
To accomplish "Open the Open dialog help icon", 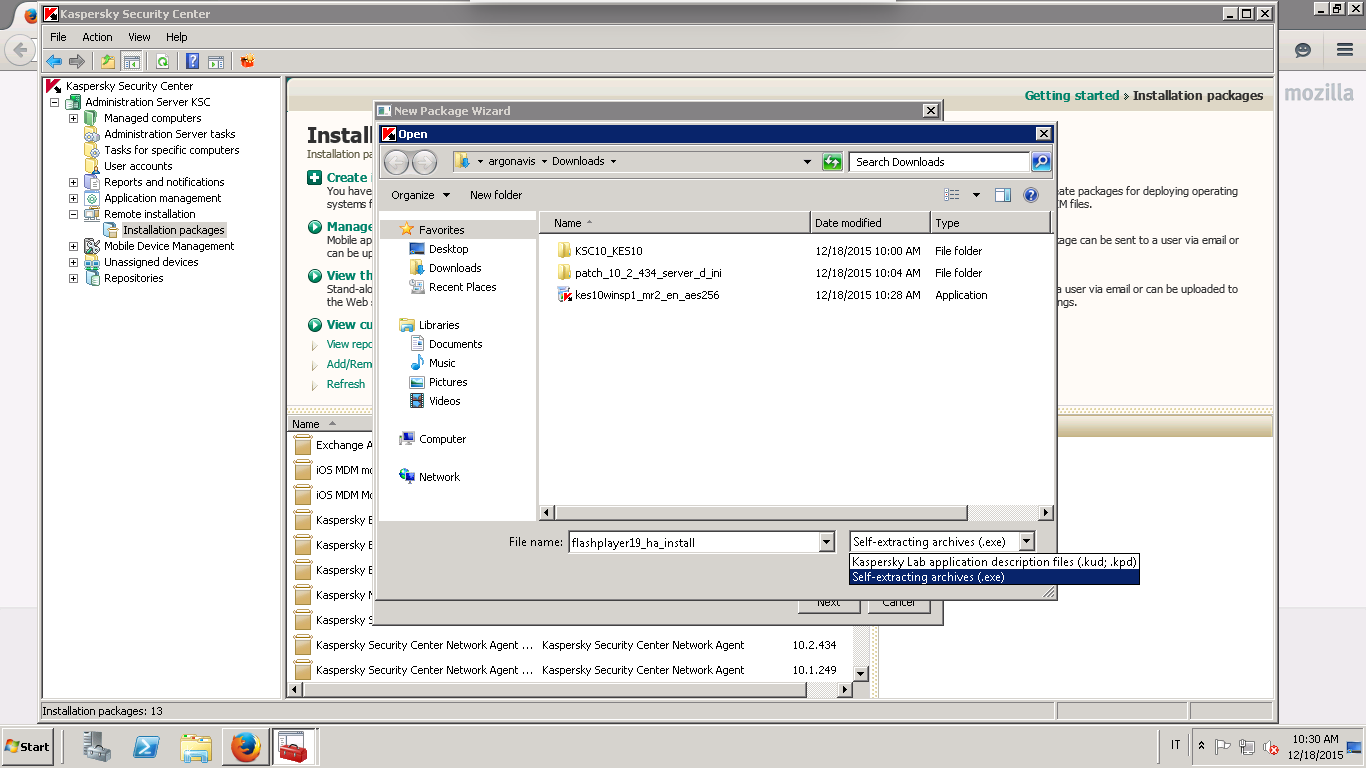I will click(x=1031, y=195).
